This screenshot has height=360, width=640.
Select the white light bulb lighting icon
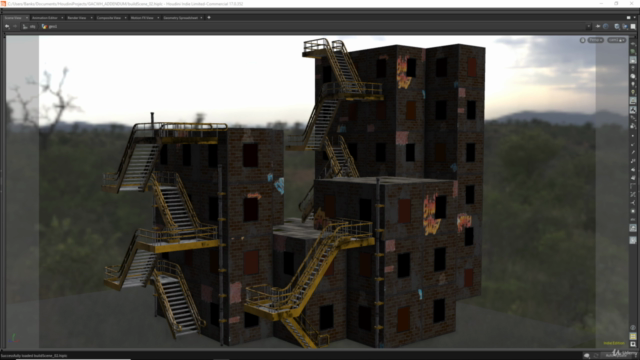[x=633, y=84]
